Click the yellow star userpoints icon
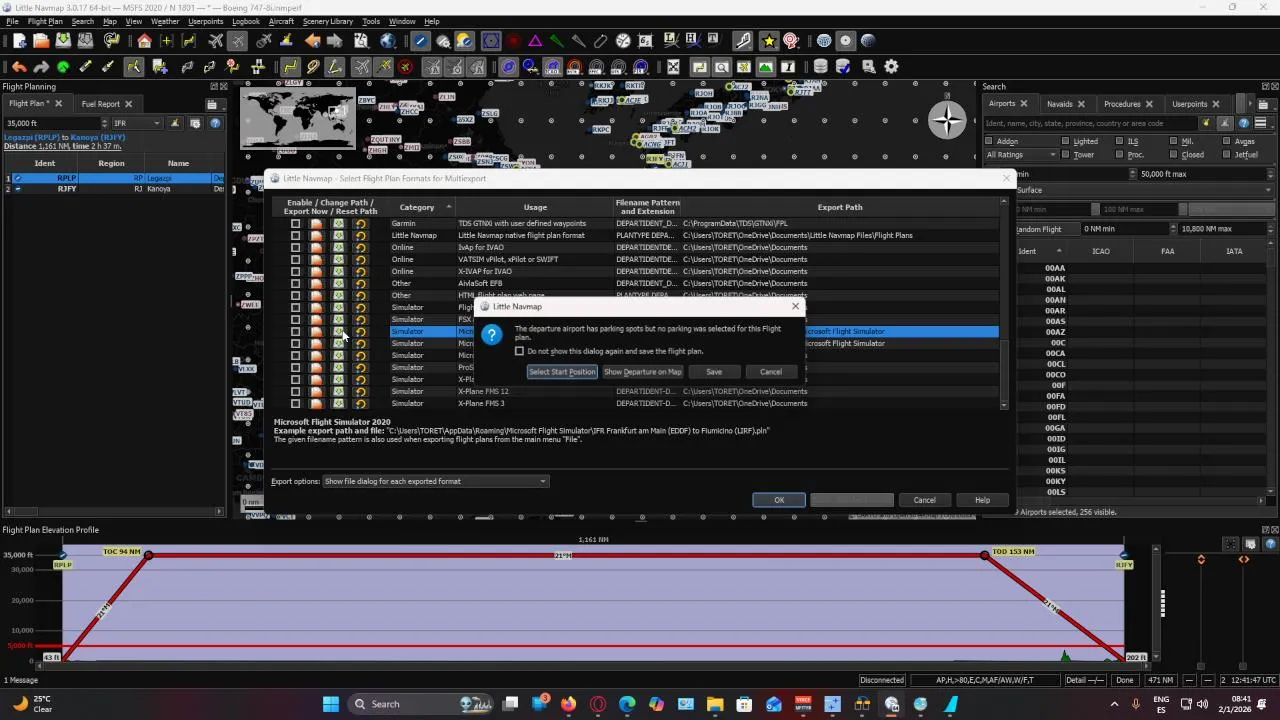The width and height of the screenshot is (1280, 720). pos(768,41)
